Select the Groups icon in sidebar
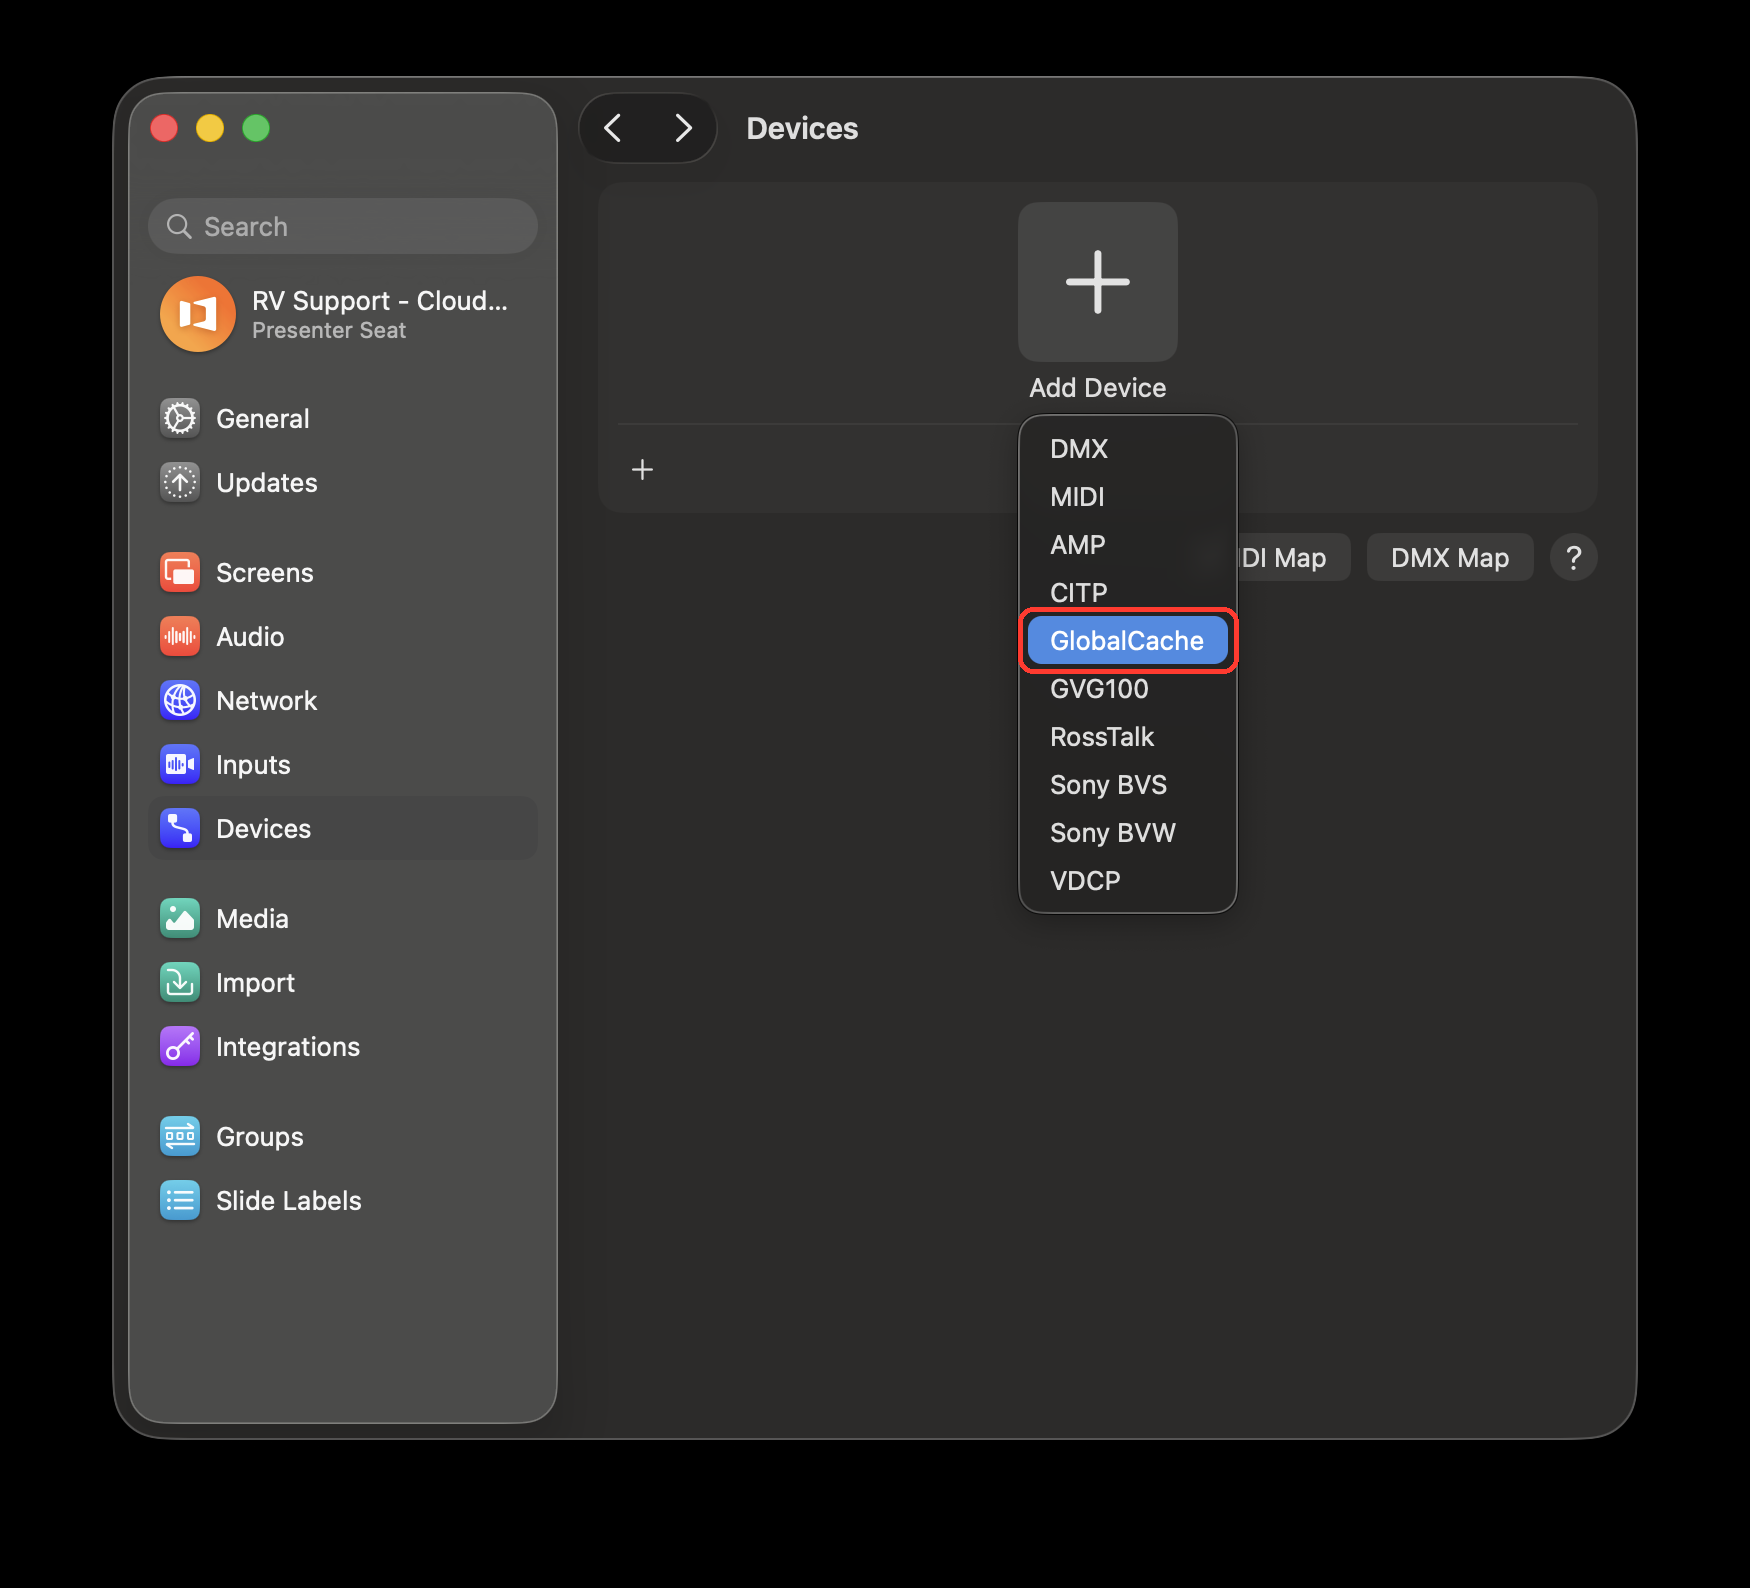 click(x=180, y=1136)
